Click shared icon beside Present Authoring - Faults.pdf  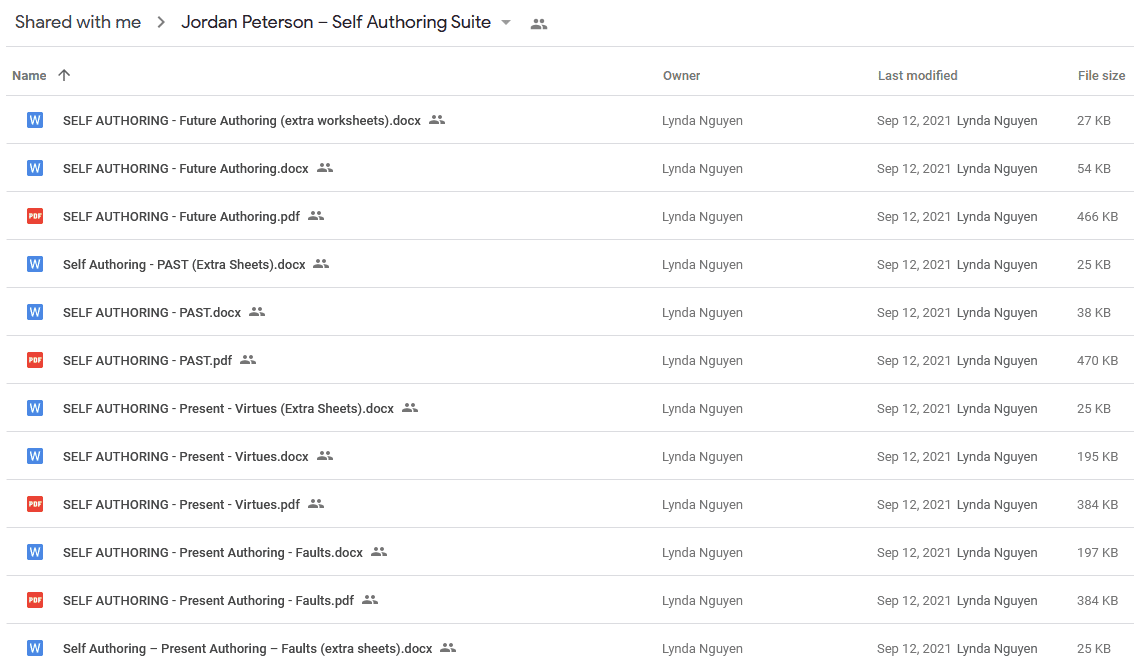tap(370, 599)
